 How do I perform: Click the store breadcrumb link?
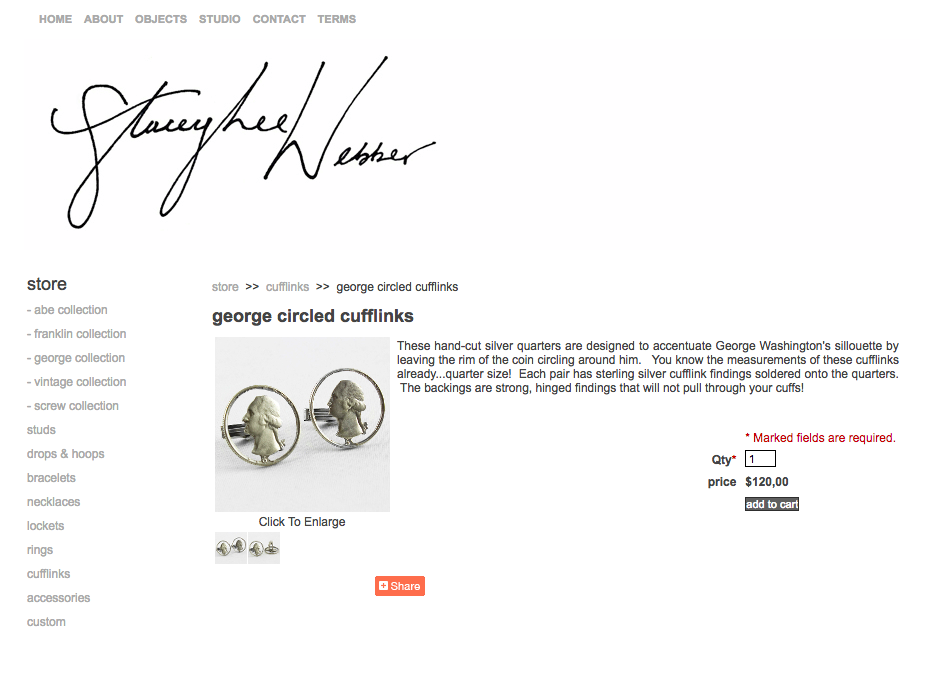click(225, 287)
